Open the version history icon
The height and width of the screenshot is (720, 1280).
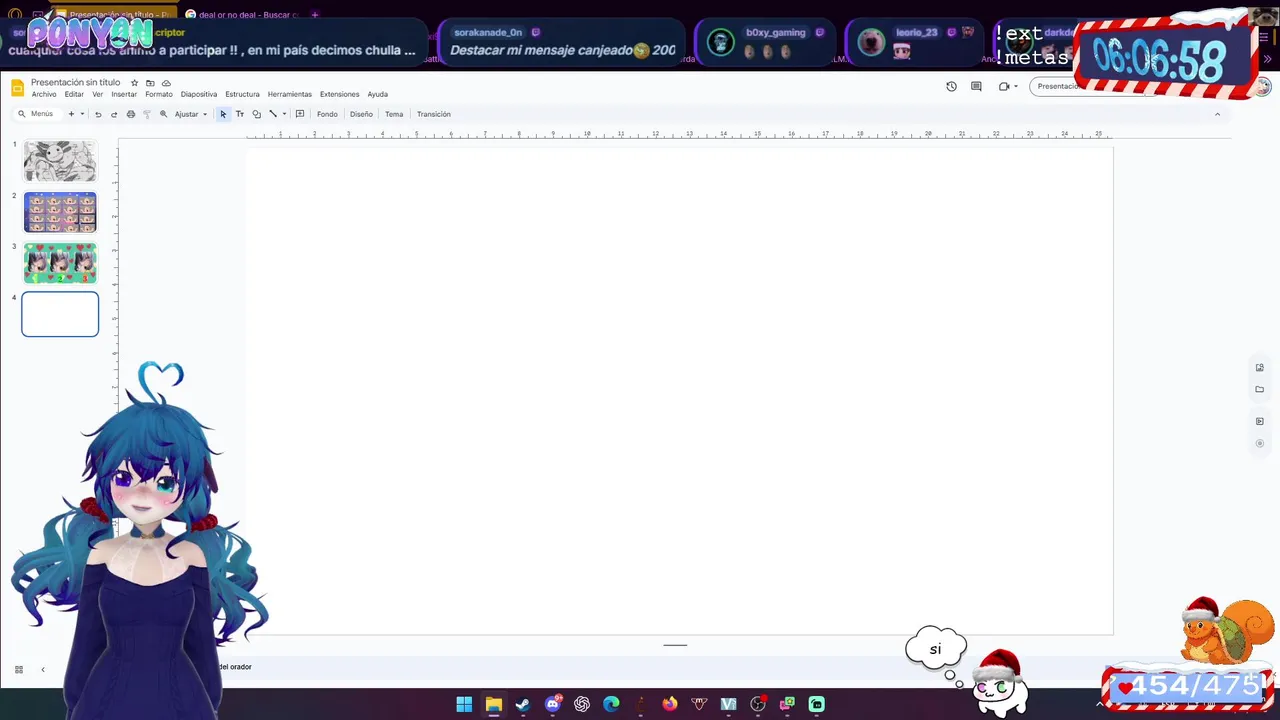951,86
